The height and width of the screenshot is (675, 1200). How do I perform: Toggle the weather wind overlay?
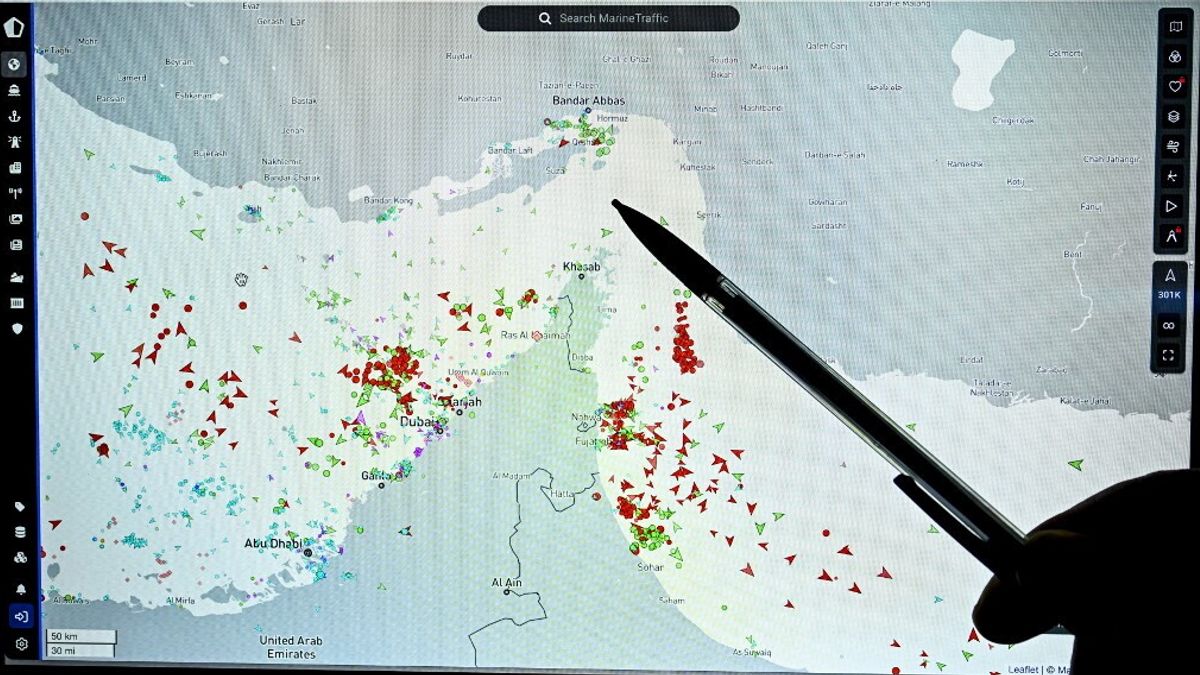1173,146
